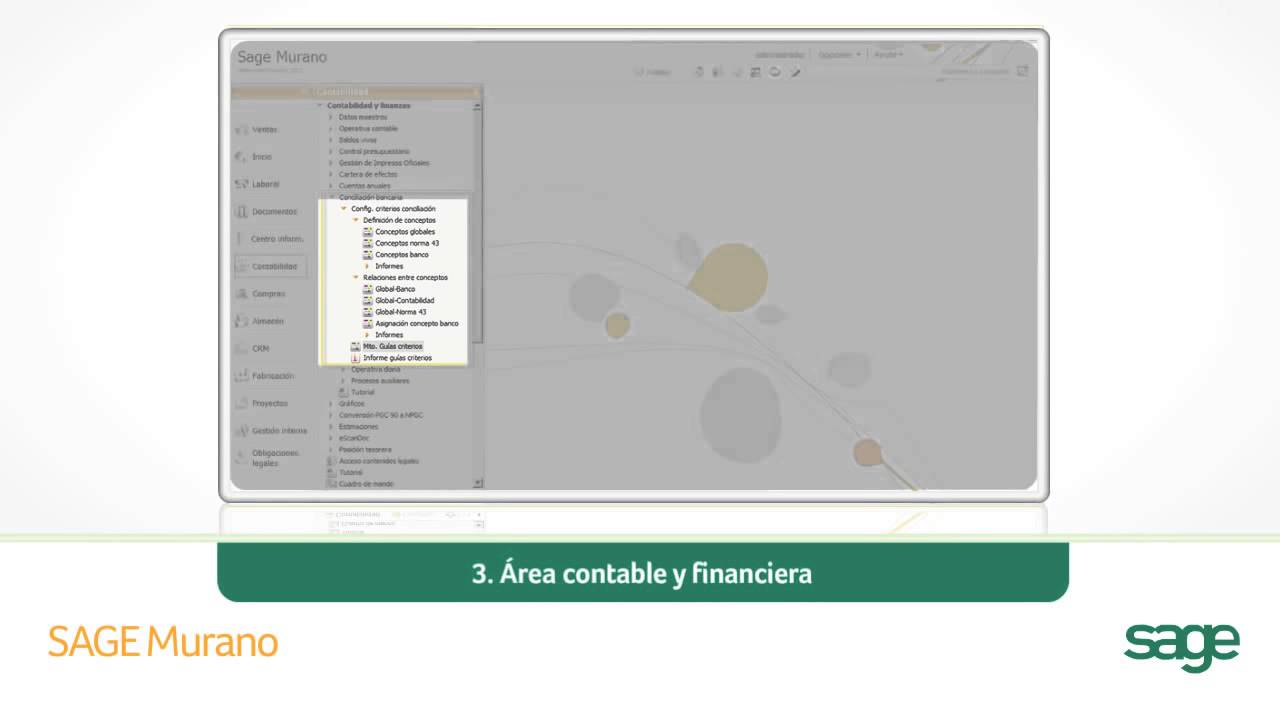Image resolution: width=1280 pixels, height=720 pixels.
Task: Open the Global-Norma 43 relation icon
Action: [367, 312]
